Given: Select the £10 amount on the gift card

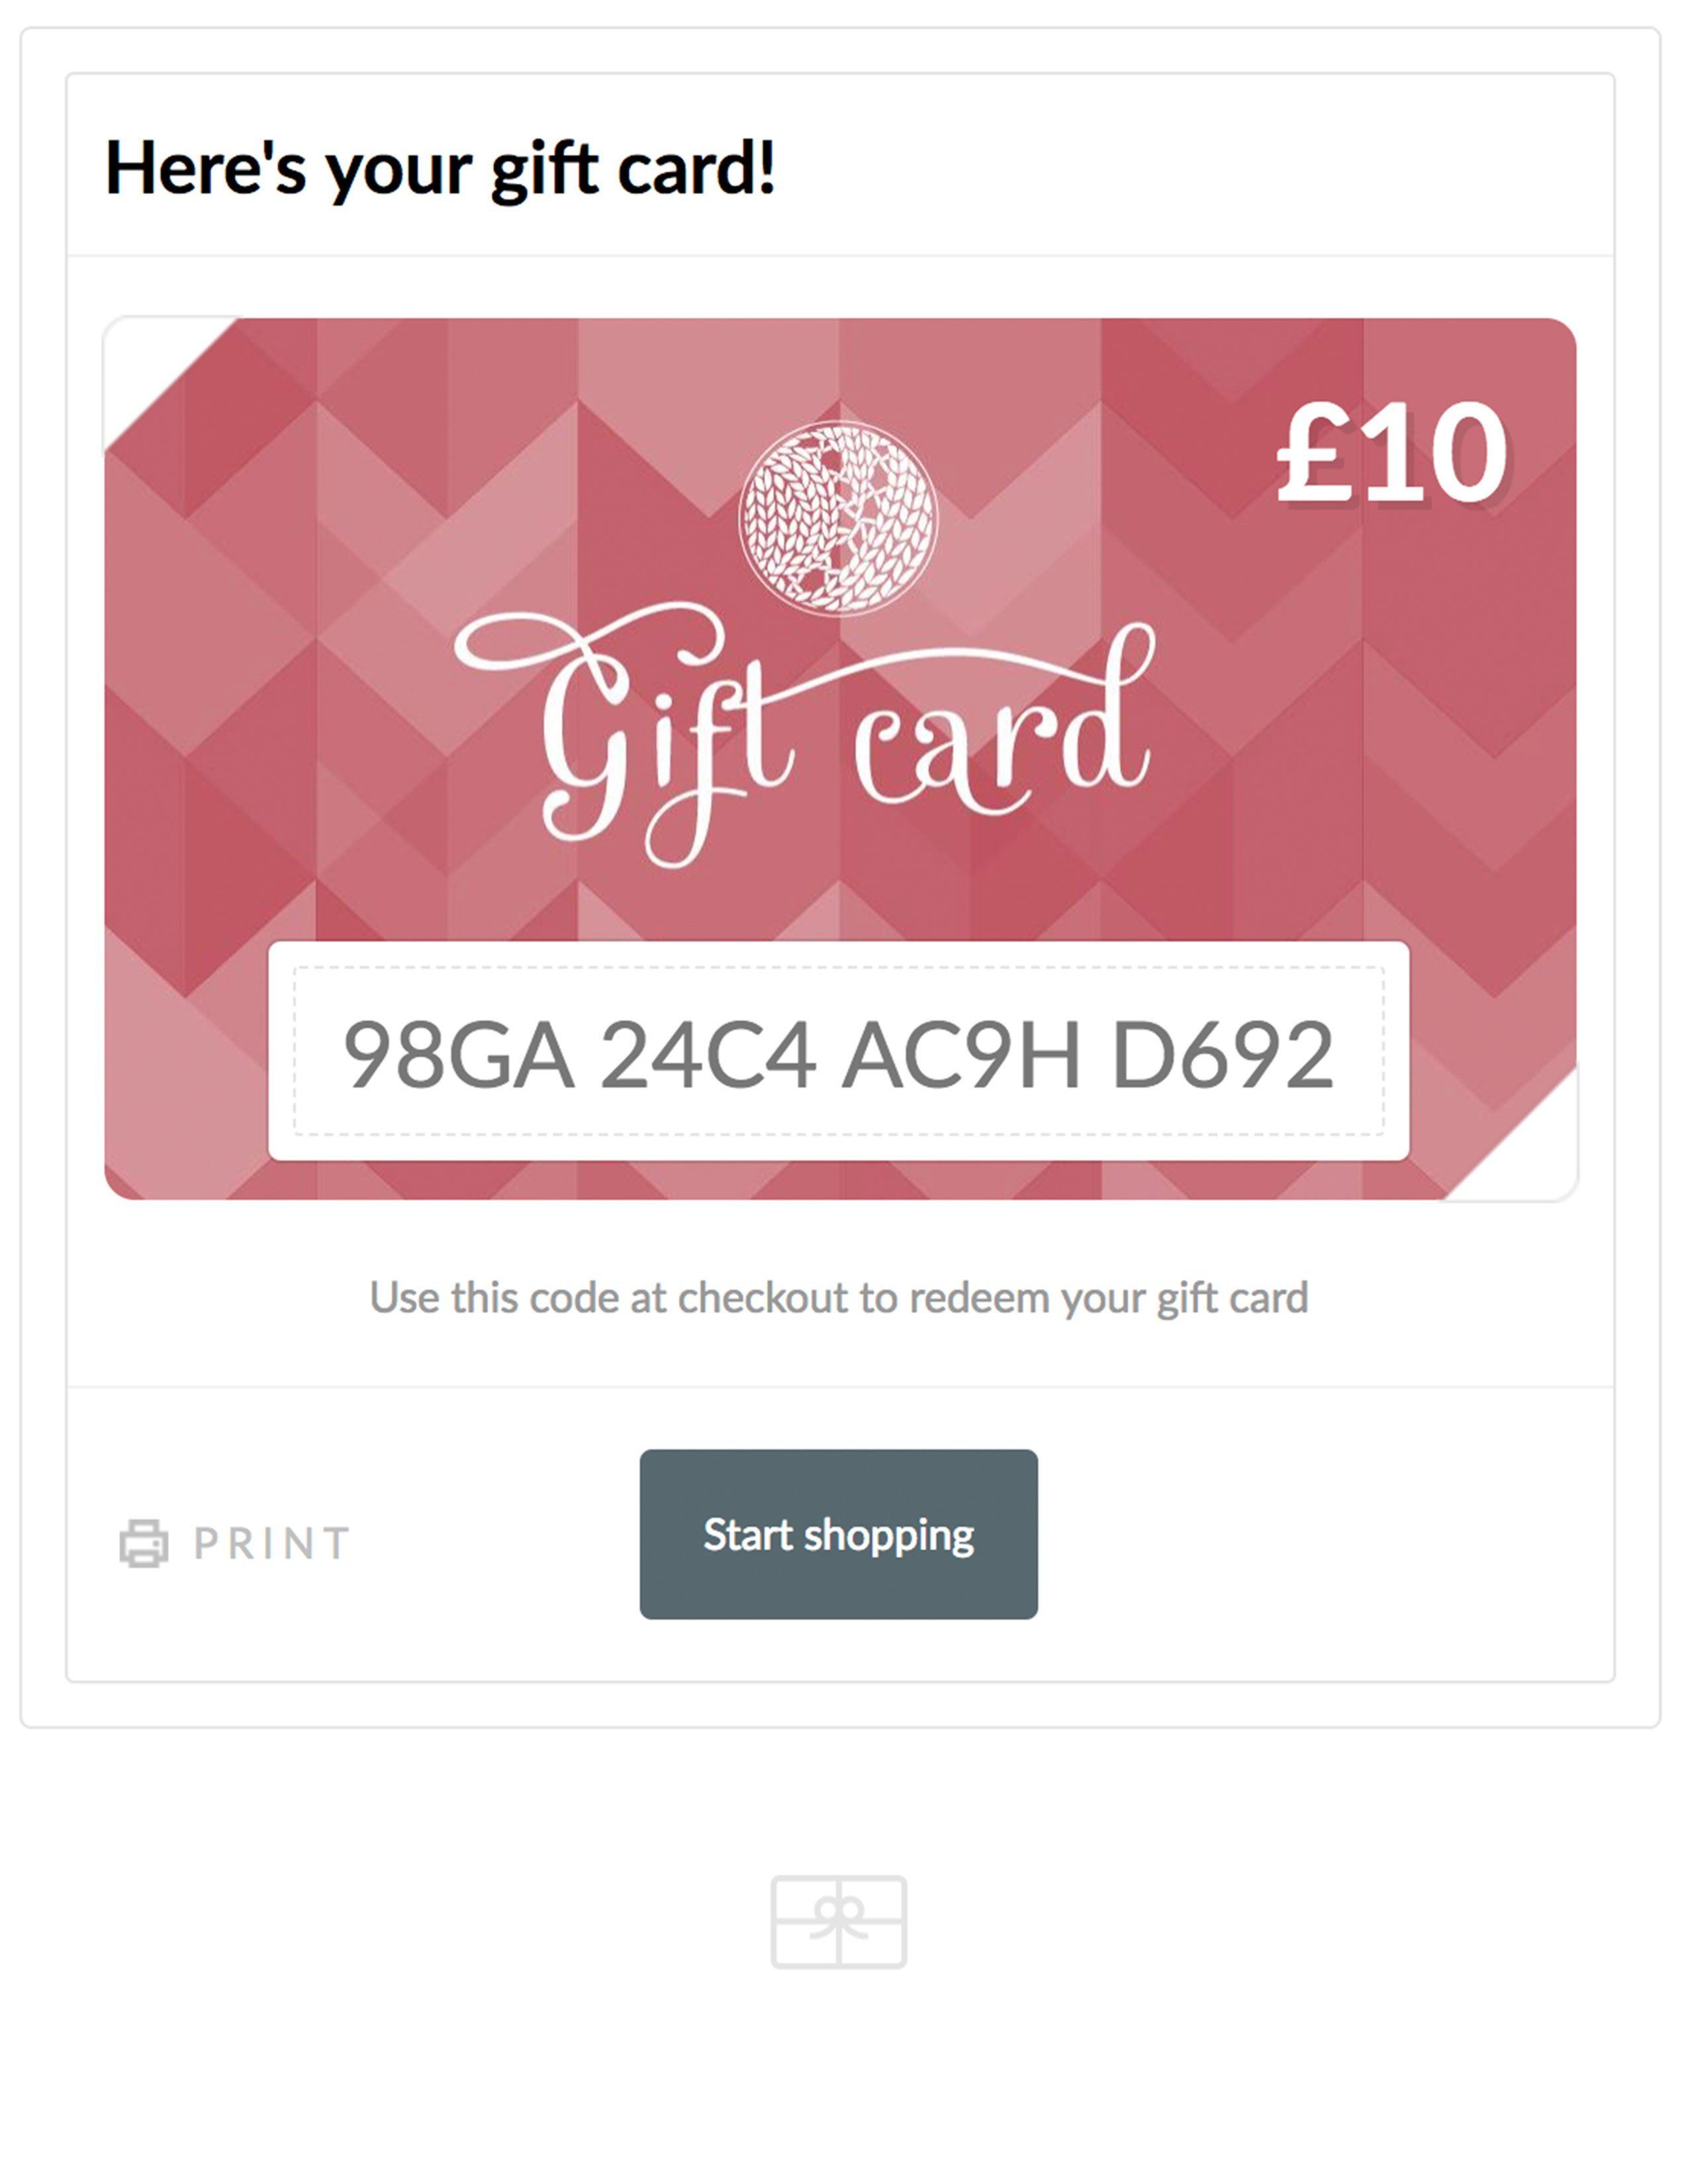Looking at the screenshot, I should coord(1391,453).
